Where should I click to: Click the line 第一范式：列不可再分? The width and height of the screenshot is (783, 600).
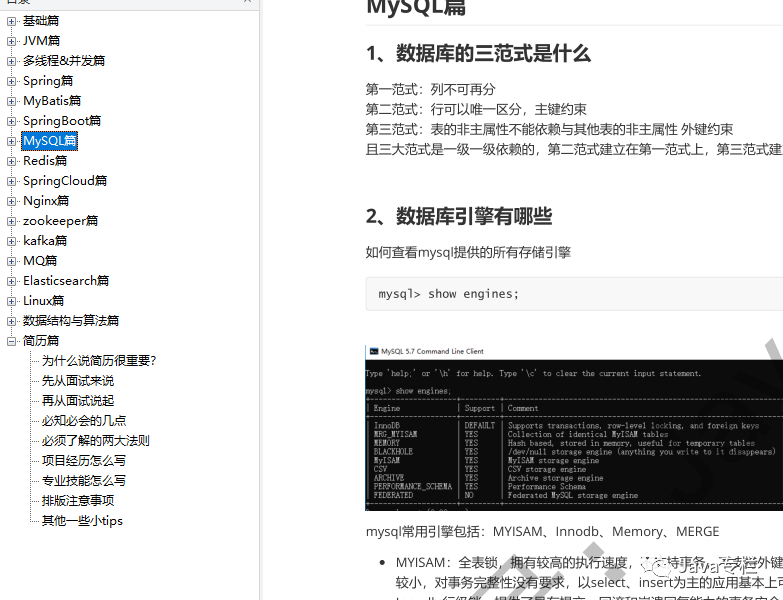pyautogui.click(x=430, y=89)
